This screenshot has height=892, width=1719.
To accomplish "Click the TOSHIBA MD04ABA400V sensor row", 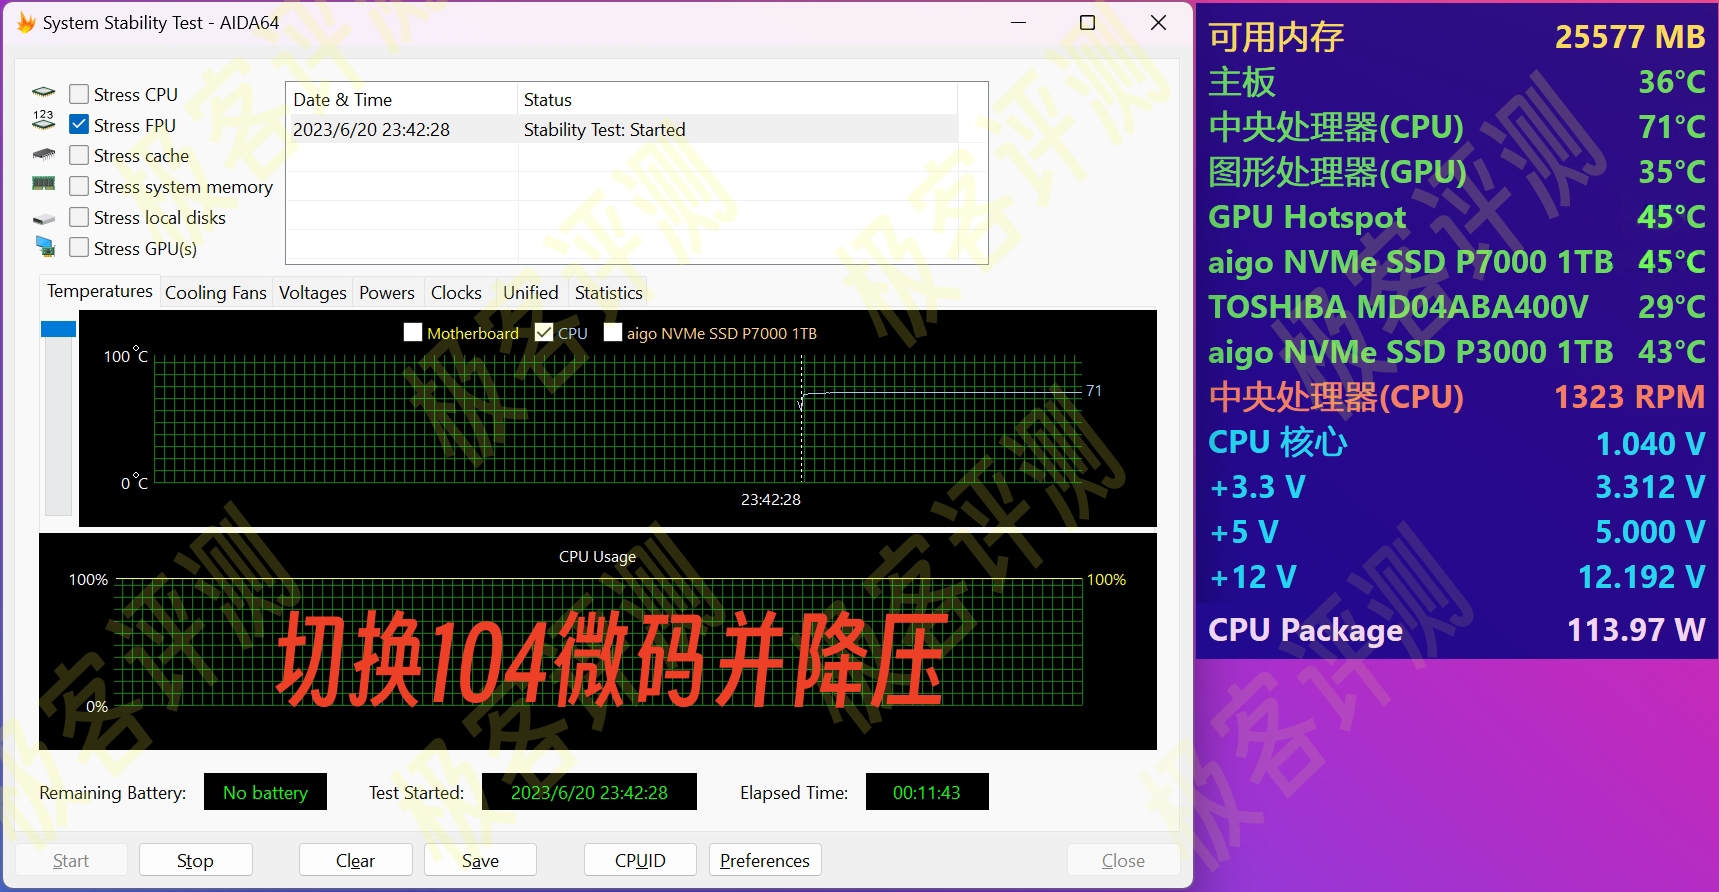I will tap(1456, 307).
